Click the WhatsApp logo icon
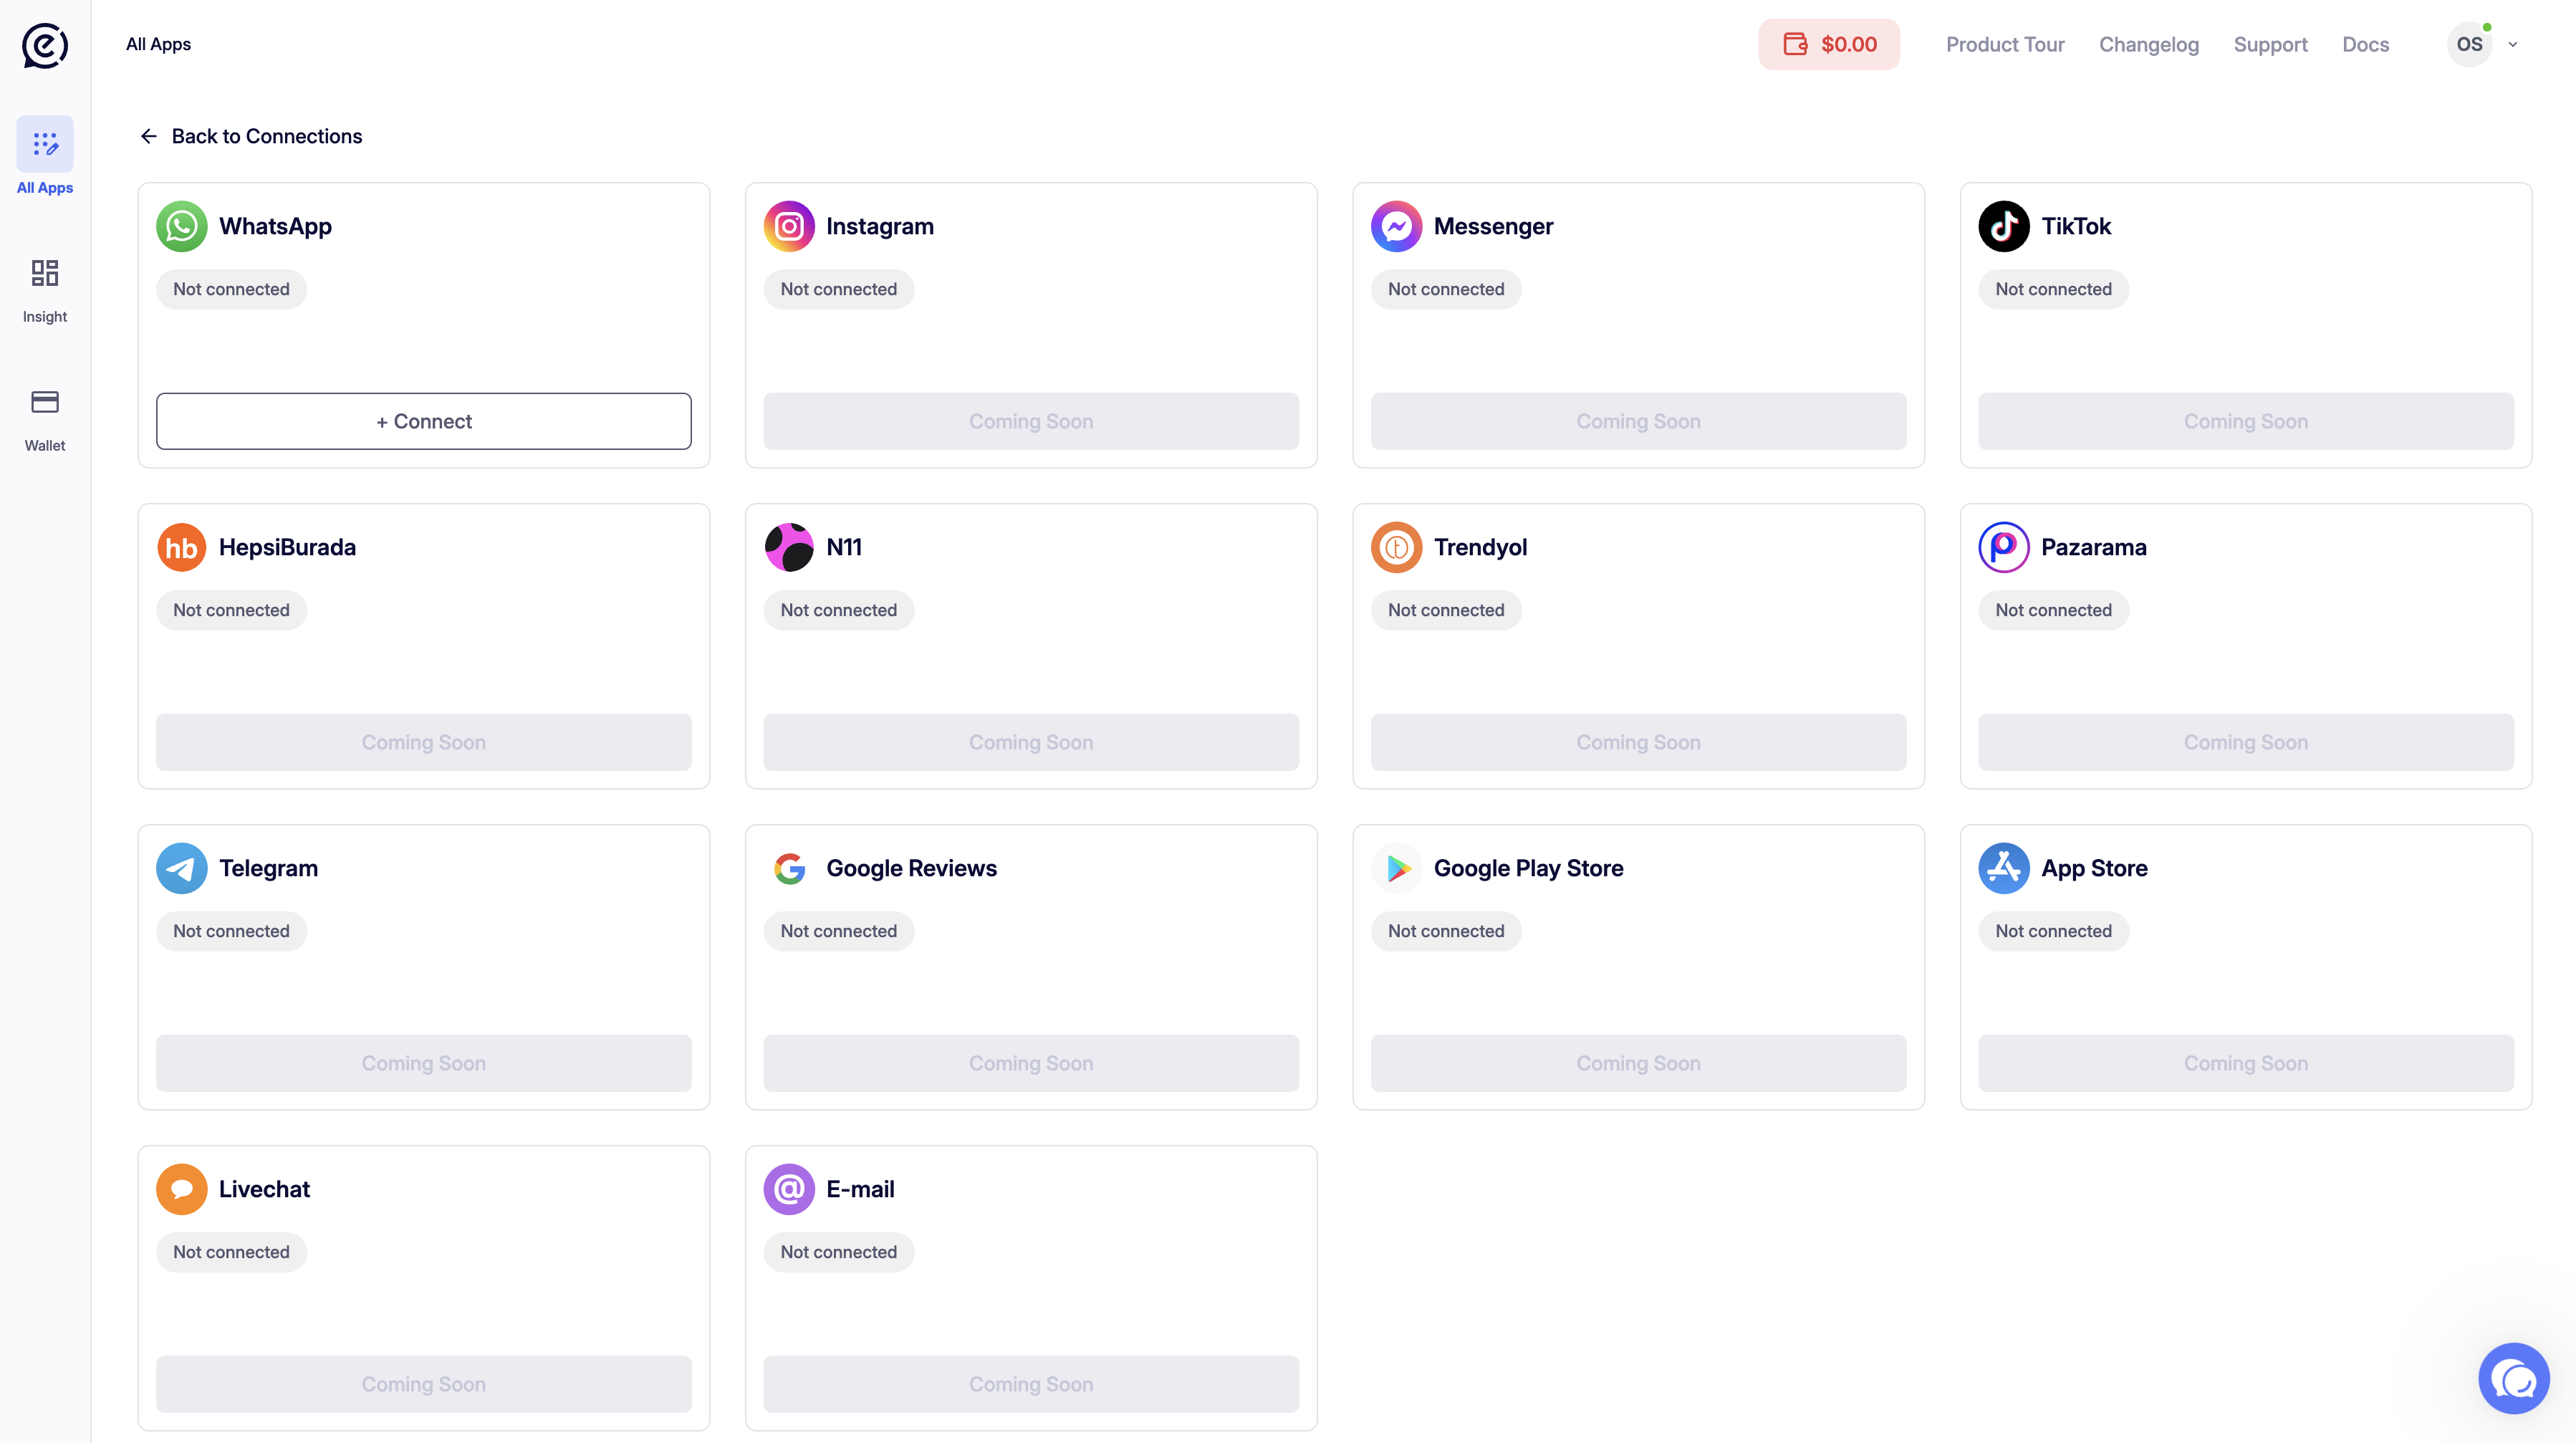This screenshot has height=1443, width=2576. pyautogui.click(x=182, y=226)
